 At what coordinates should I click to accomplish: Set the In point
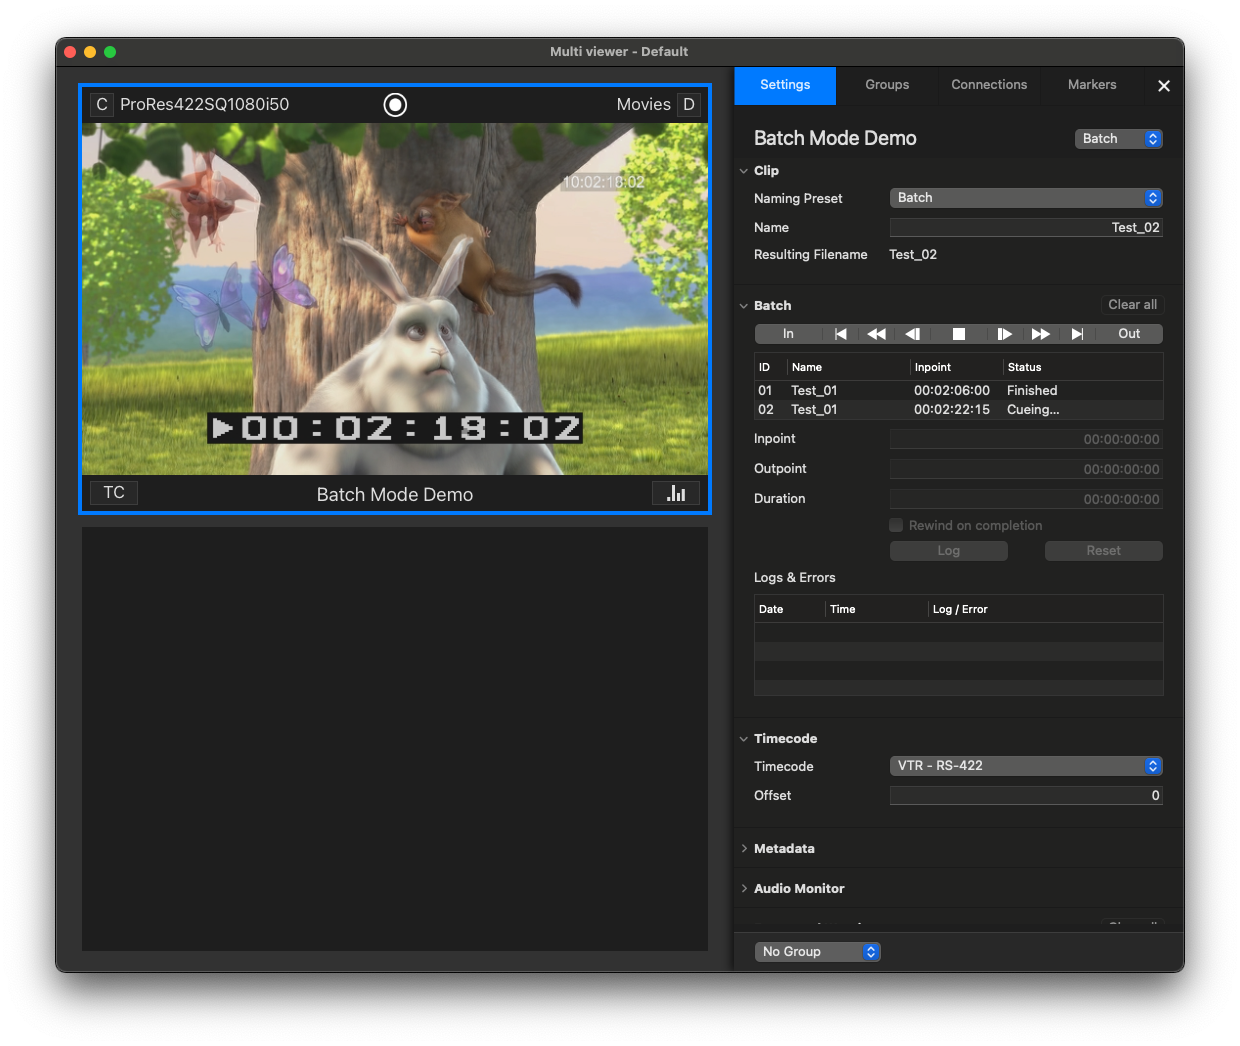pyautogui.click(x=788, y=334)
